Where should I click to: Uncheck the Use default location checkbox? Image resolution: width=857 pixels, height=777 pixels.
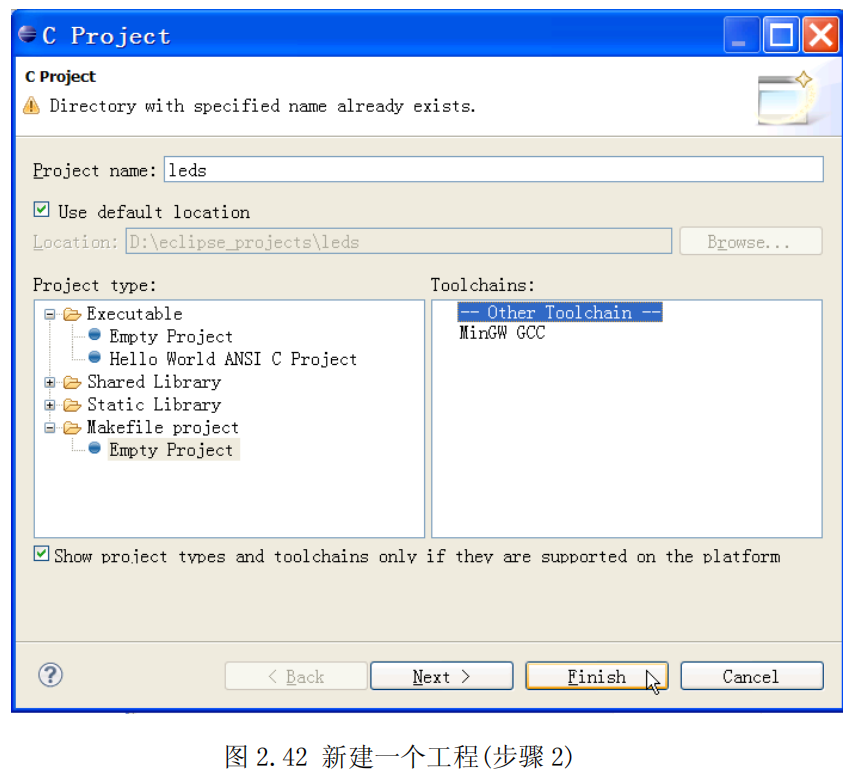[x=40, y=209]
